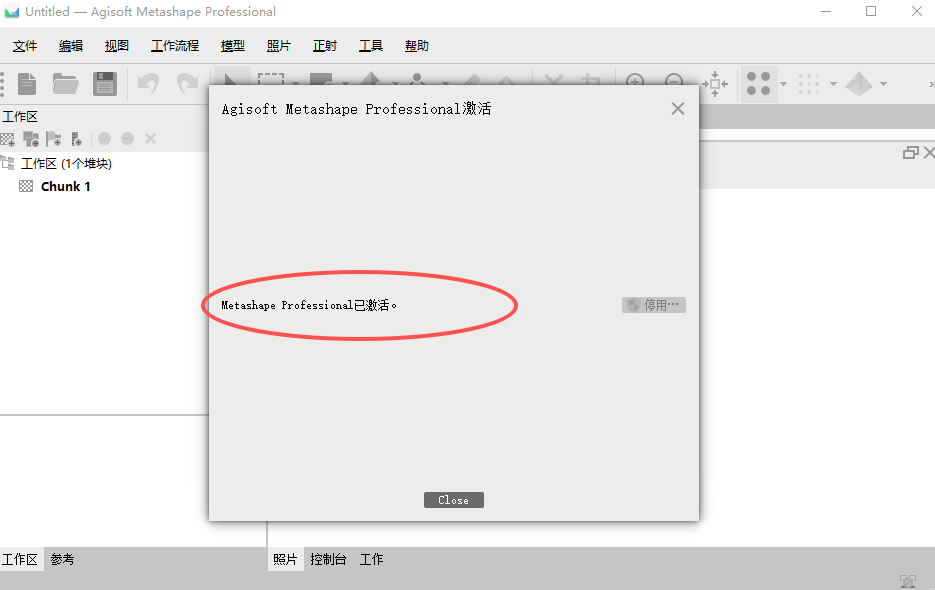
Task: Open a project via the folder icon
Action: tap(66, 84)
